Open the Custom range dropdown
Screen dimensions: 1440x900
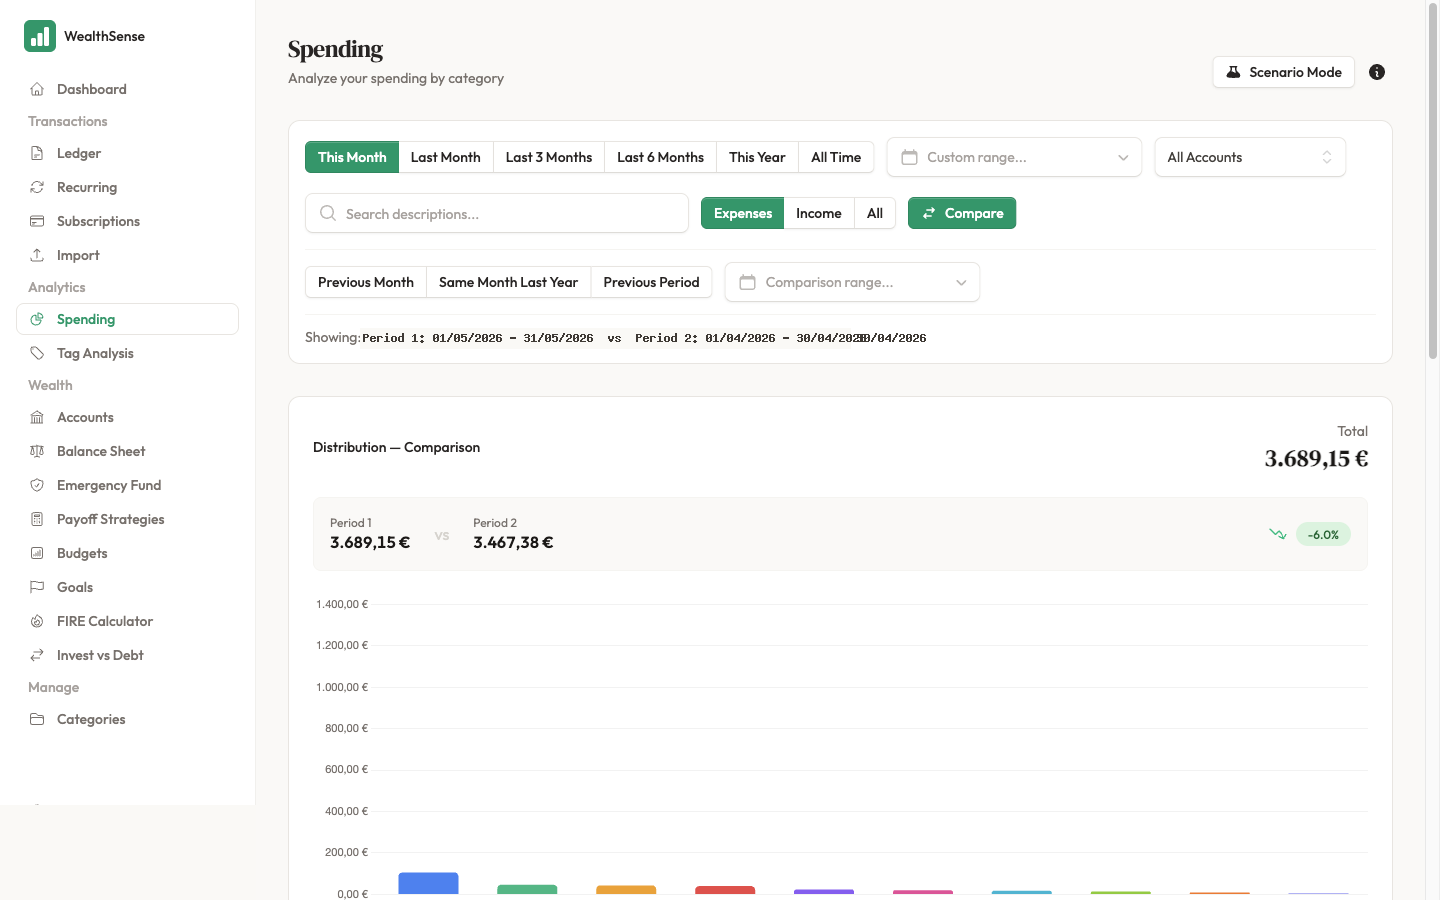point(1014,157)
